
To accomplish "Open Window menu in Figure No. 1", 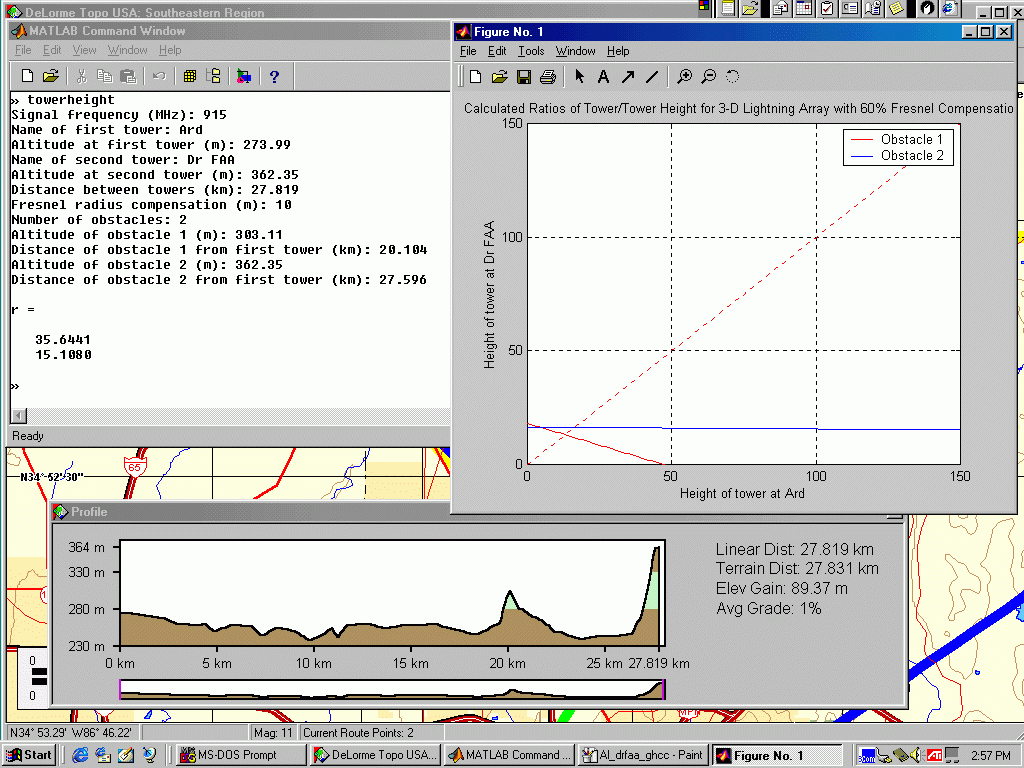I will click(575, 51).
